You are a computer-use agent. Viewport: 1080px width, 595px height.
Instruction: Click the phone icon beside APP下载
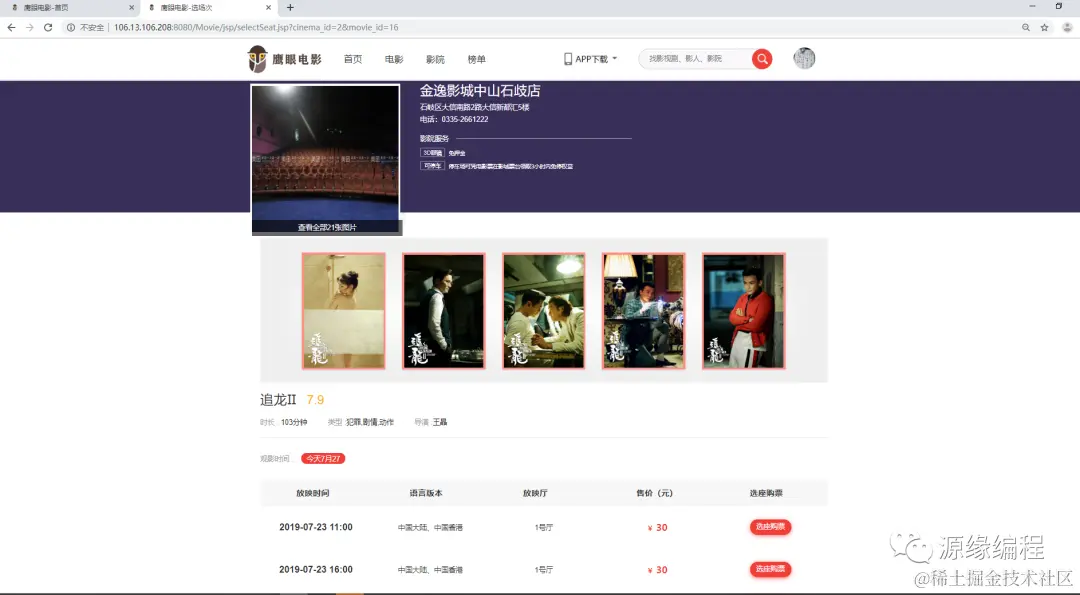pyautogui.click(x=568, y=59)
